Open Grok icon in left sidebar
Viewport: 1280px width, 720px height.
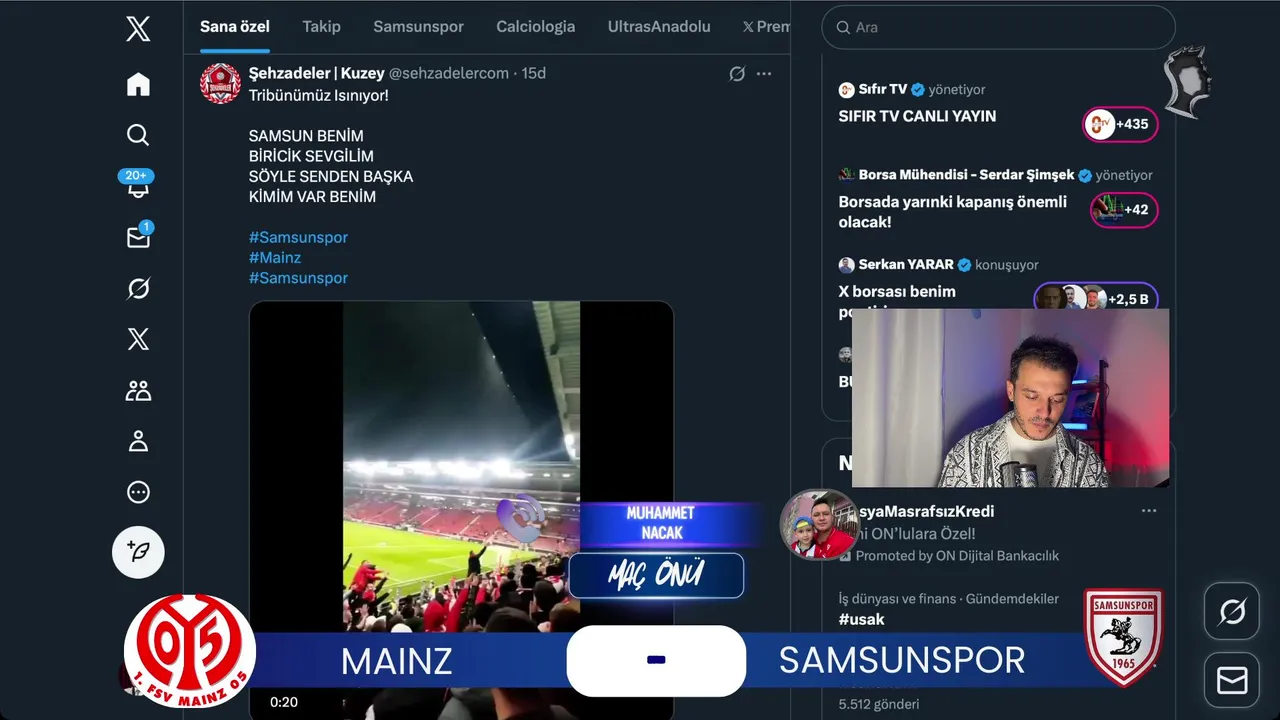[x=138, y=288]
